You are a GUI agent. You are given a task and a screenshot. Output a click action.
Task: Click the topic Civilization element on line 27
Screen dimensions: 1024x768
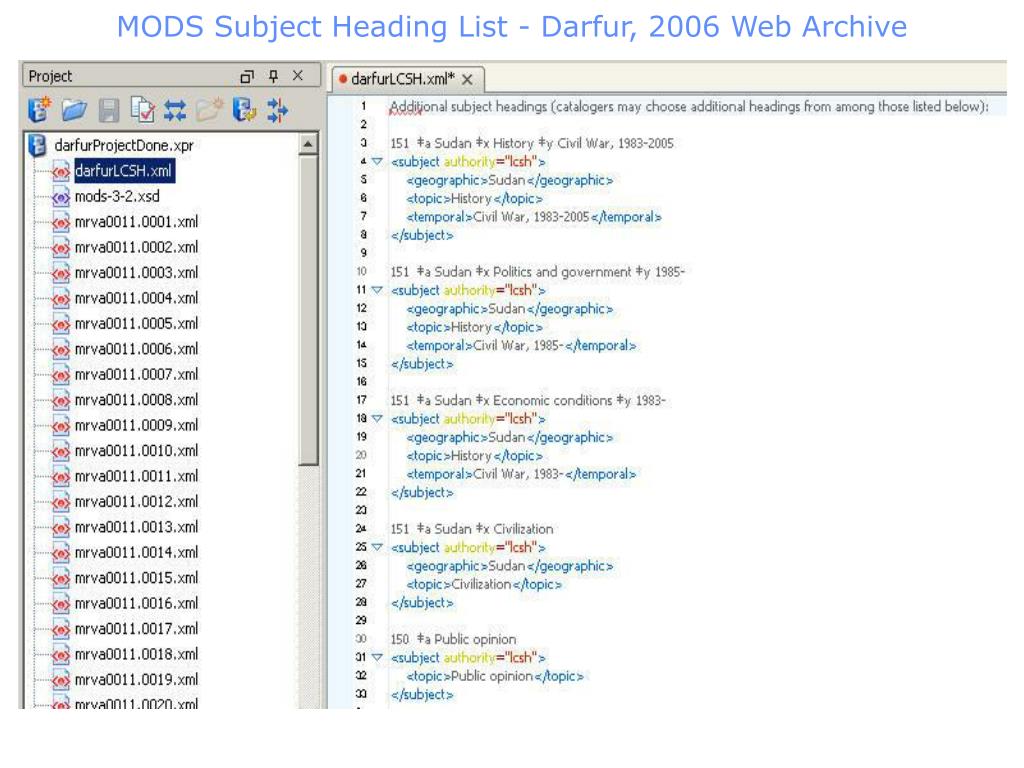484,584
